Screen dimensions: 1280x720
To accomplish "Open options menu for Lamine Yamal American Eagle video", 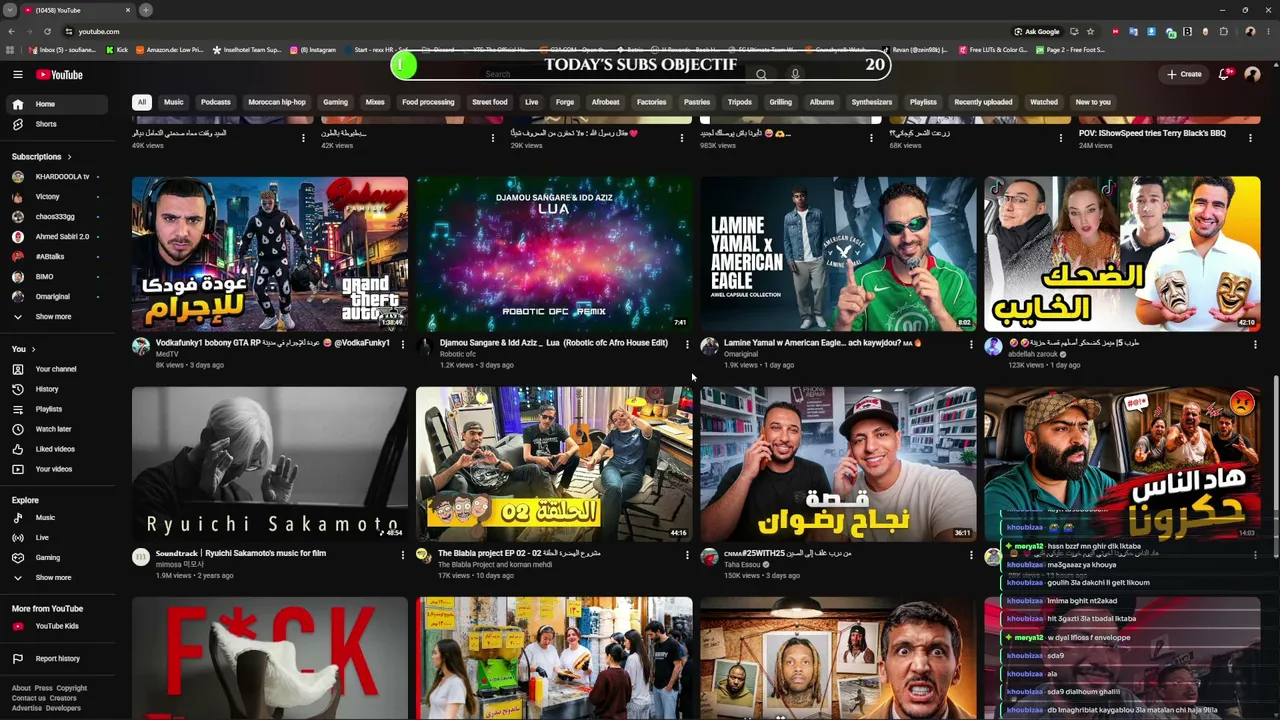I will click(971, 345).
